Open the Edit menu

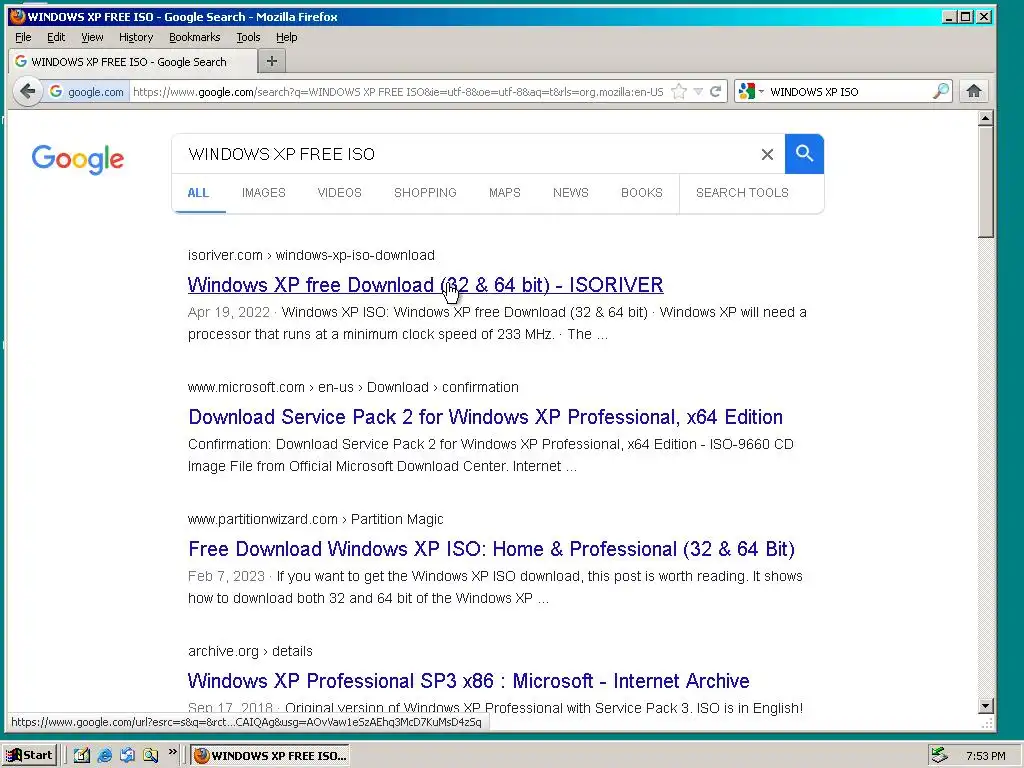56,37
